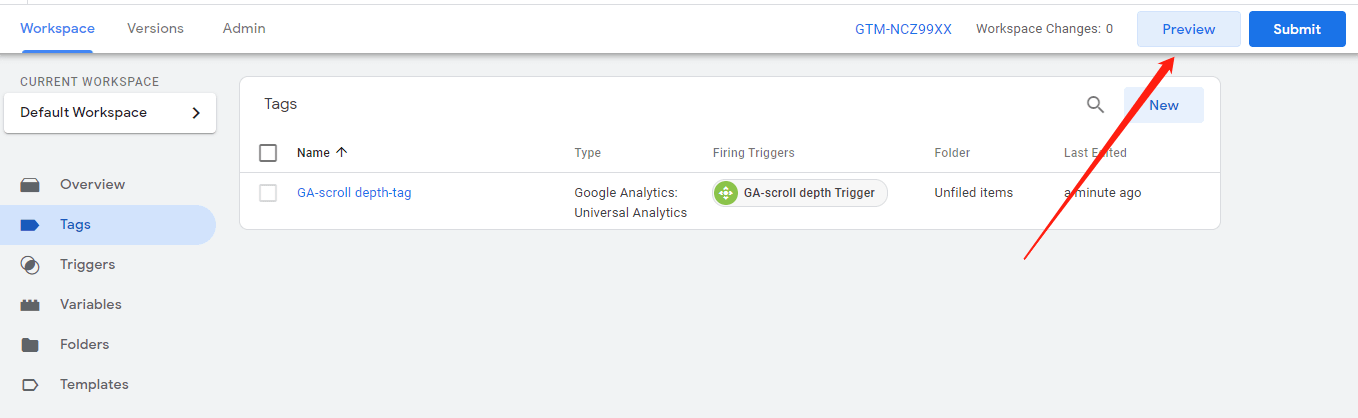Open the Variables brick icon
This screenshot has height=418, width=1358.
[30, 305]
